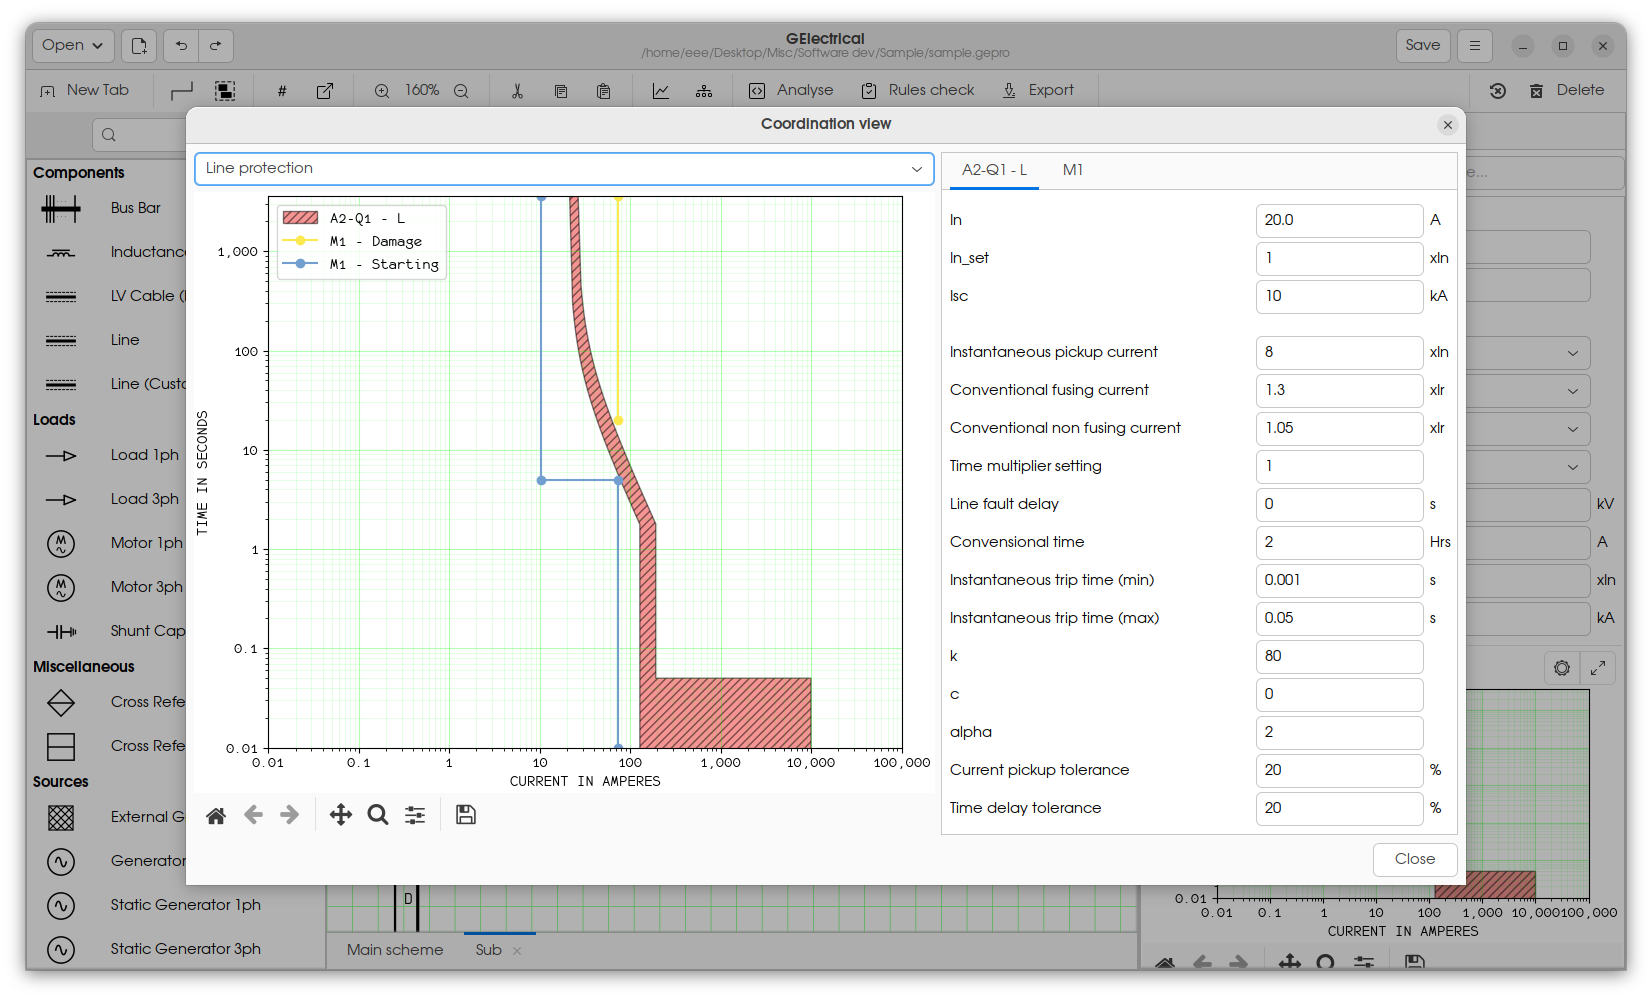Image resolution: width=1652 pixels, height=999 pixels.
Task: Go back to the previous plot view
Action: coord(253,815)
